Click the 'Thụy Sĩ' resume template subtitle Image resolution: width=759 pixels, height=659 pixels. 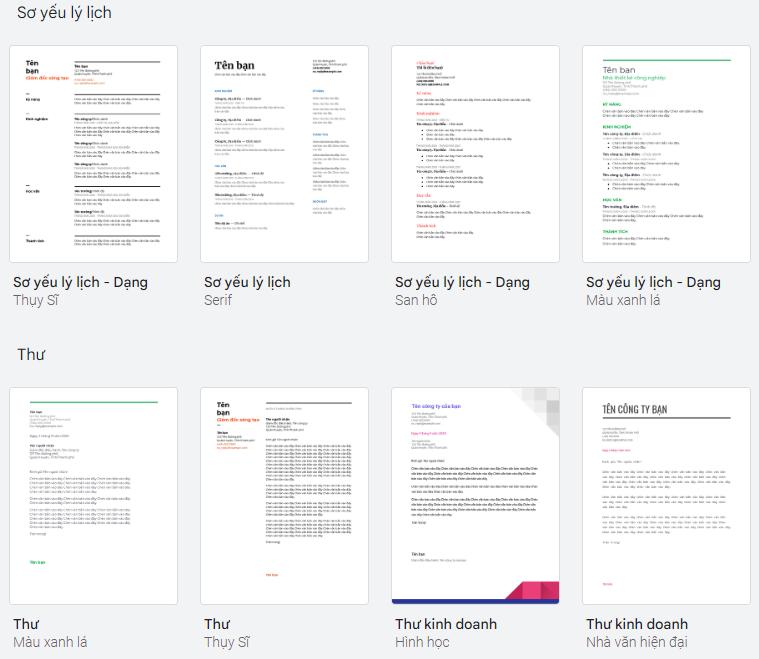36,301
